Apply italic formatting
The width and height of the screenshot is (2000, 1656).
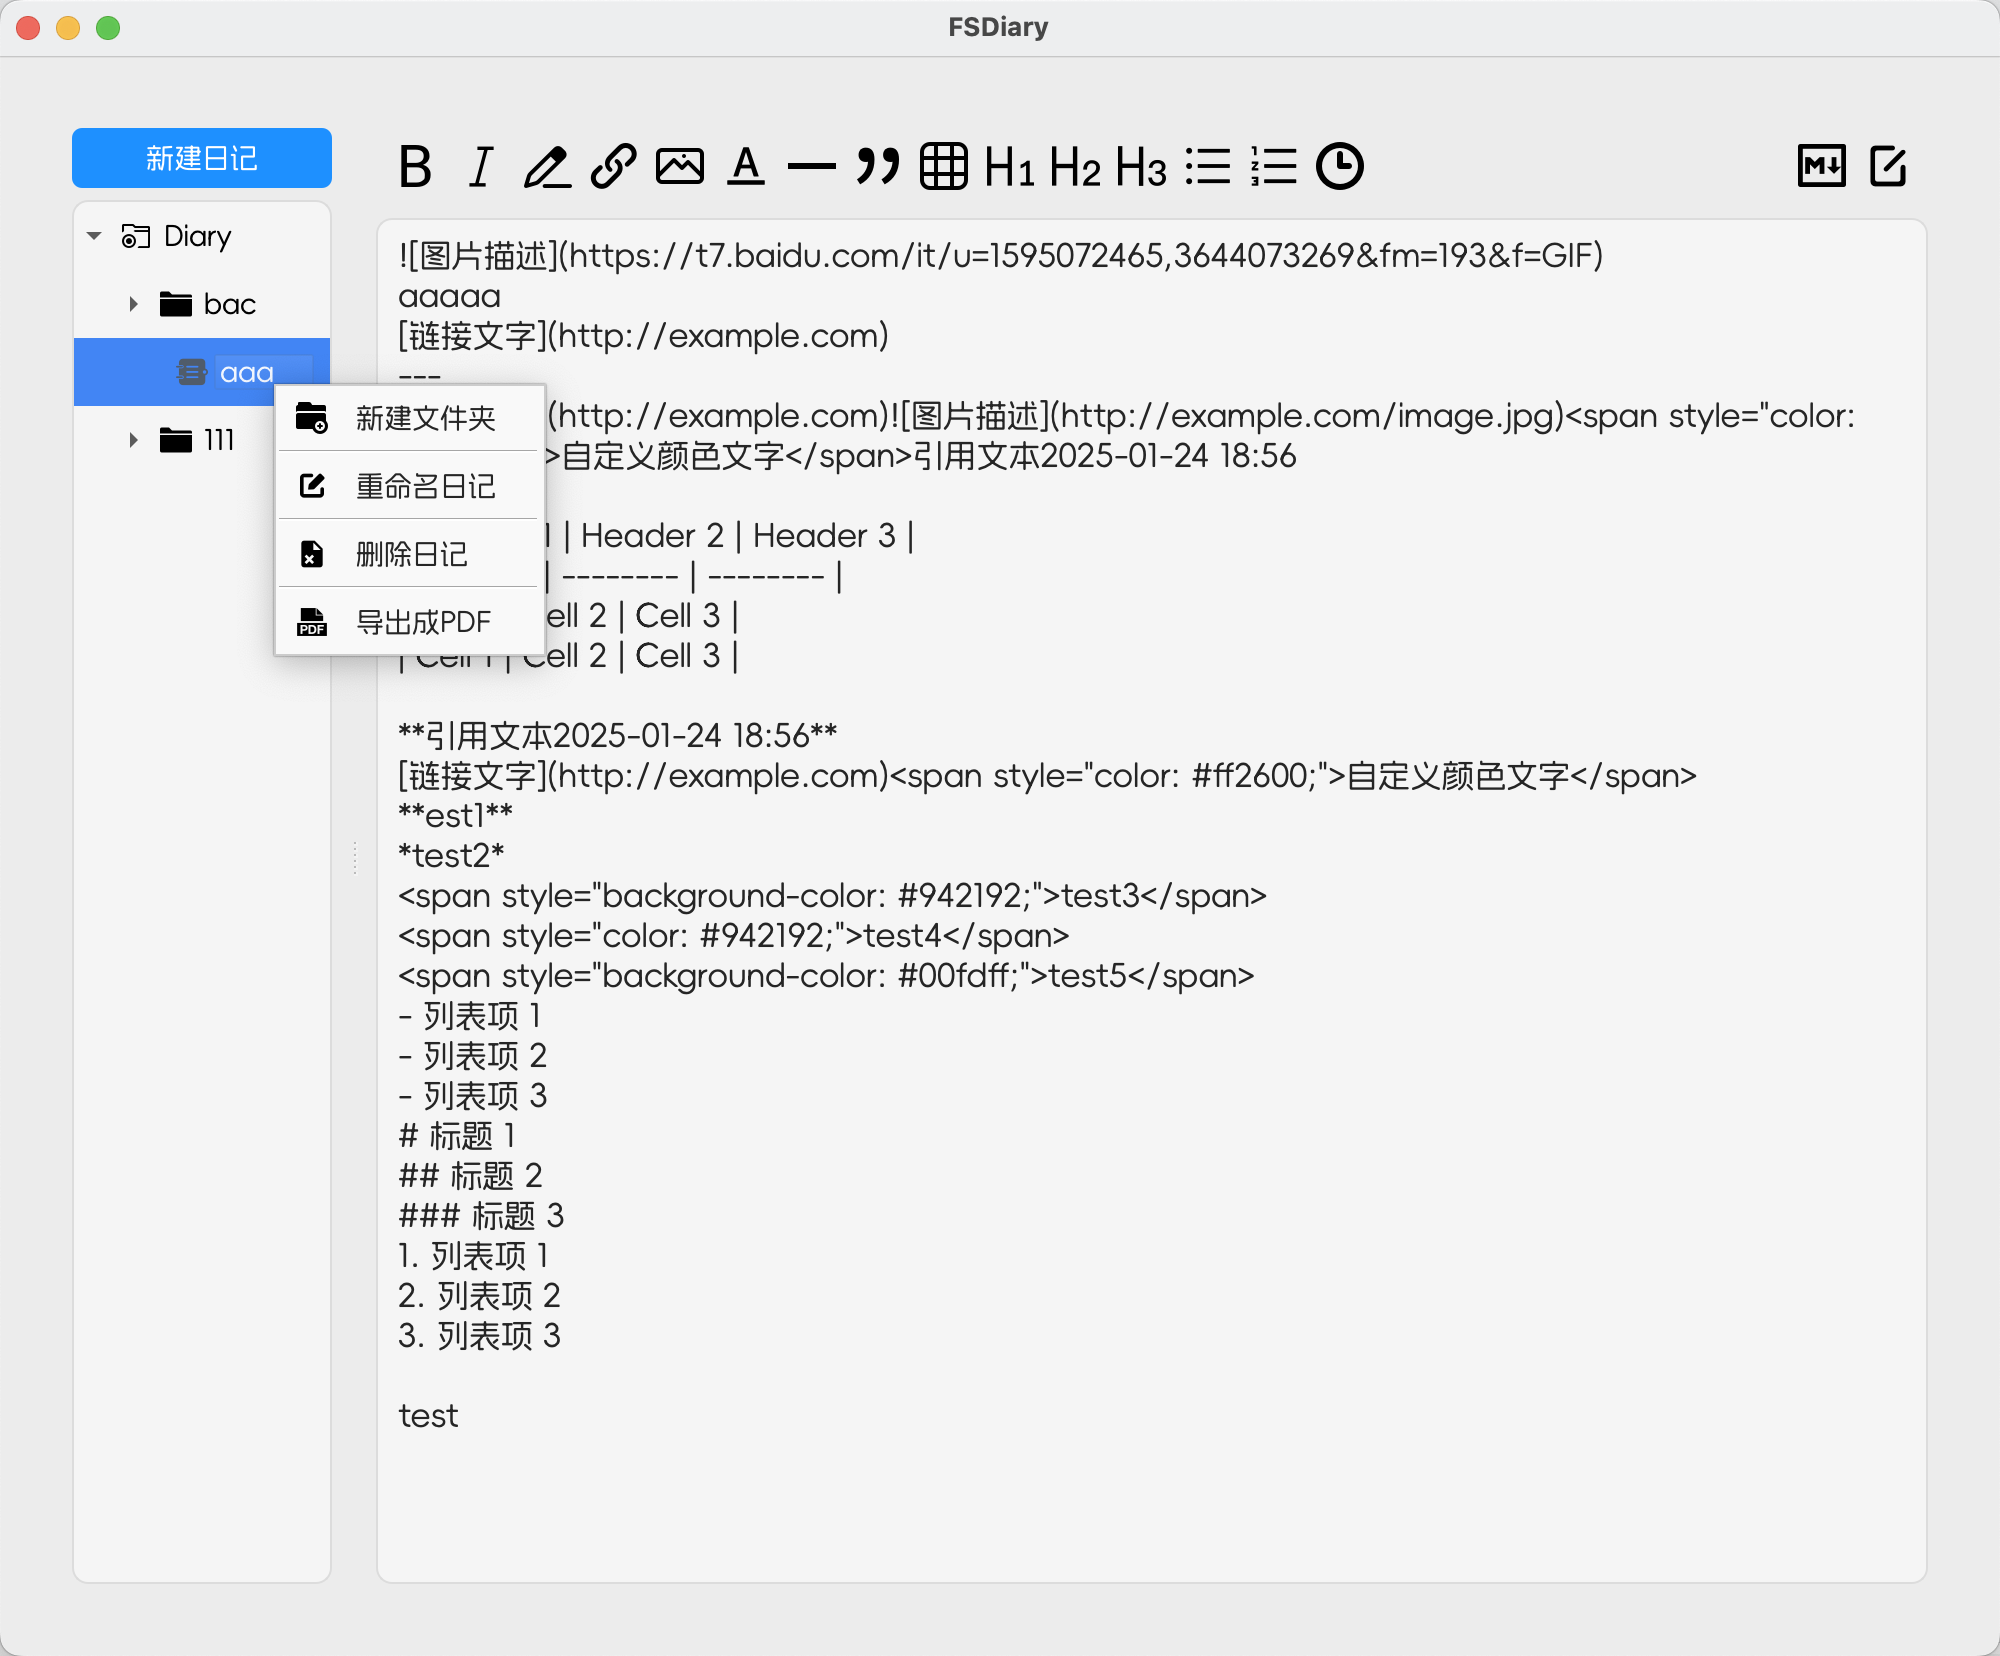click(x=479, y=167)
